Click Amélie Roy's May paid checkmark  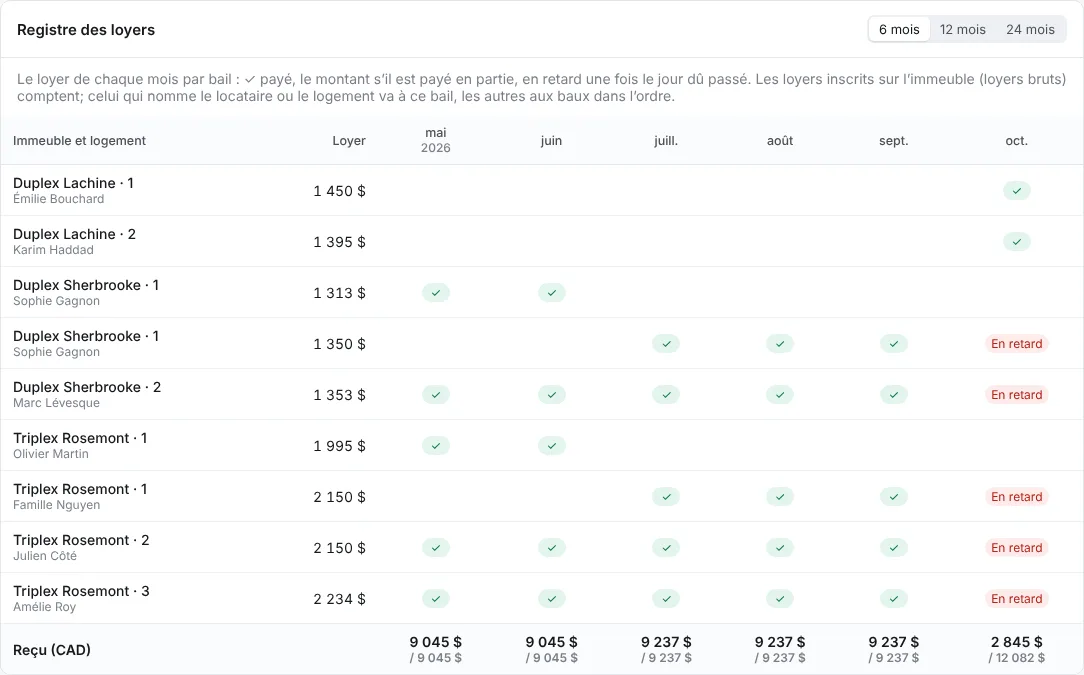pos(436,599)
